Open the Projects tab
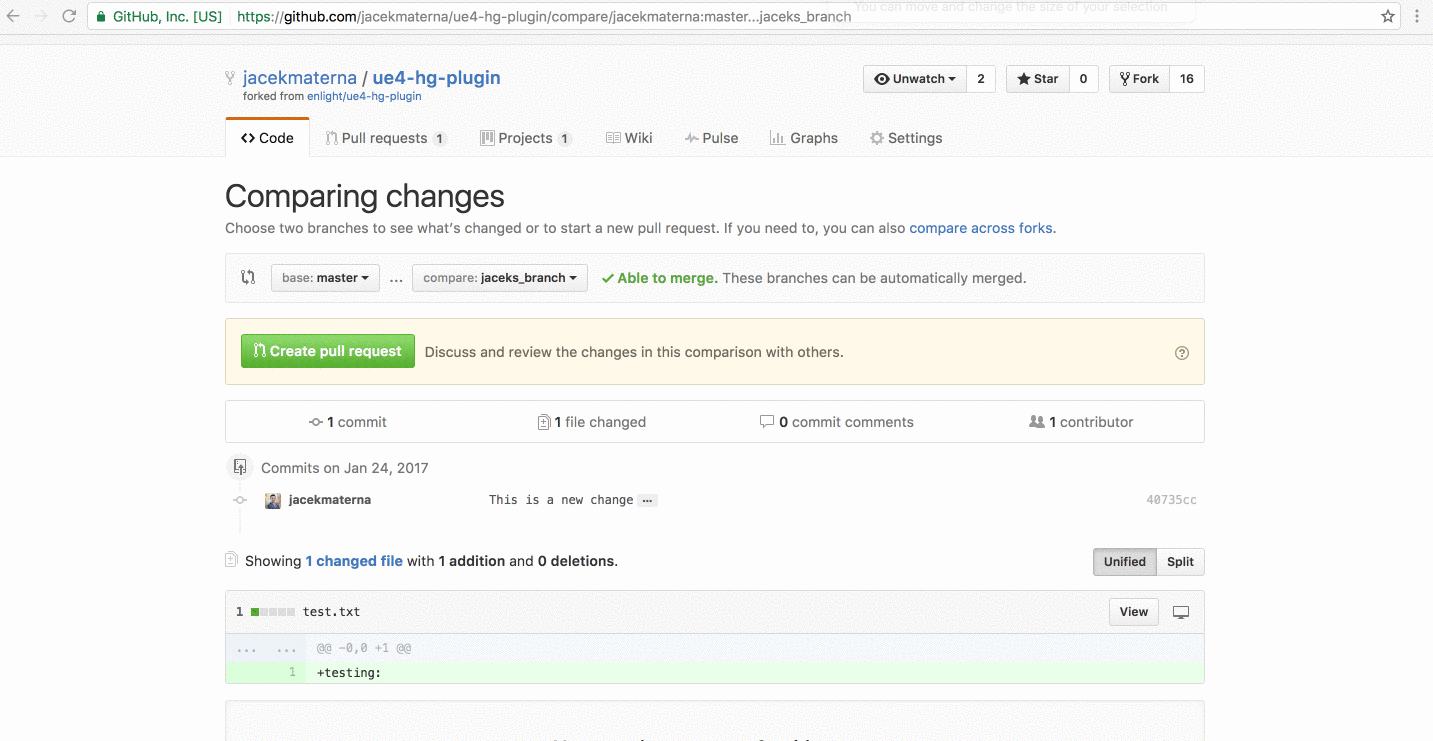 (526, 138)
